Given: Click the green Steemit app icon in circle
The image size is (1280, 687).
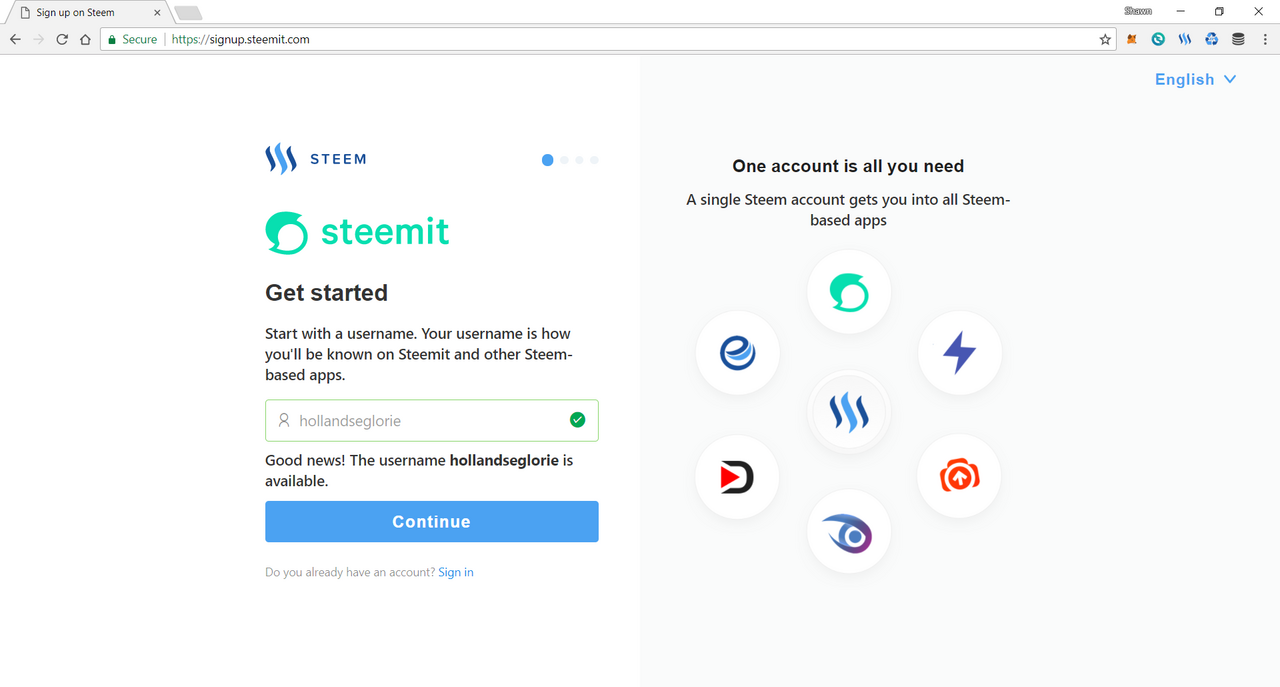Looking at the screenshot, I should point(848,292).
